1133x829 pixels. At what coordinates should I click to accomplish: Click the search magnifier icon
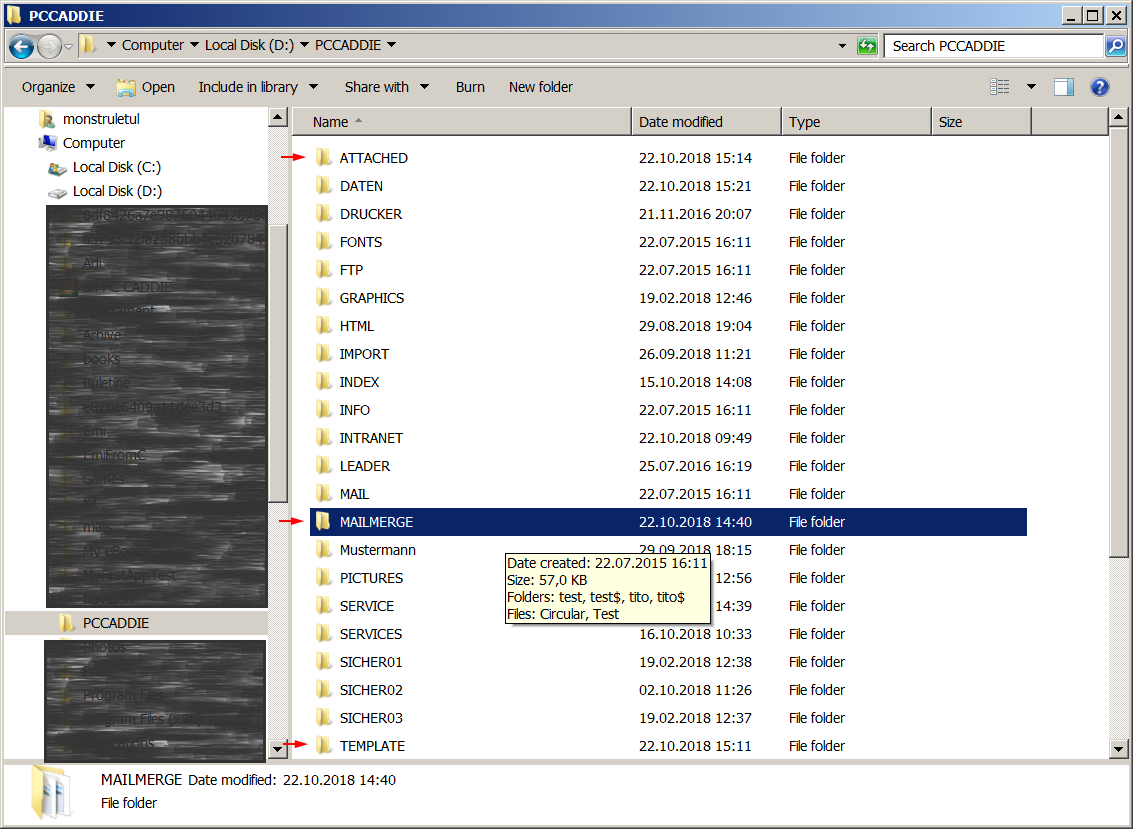click(1115, 46)
